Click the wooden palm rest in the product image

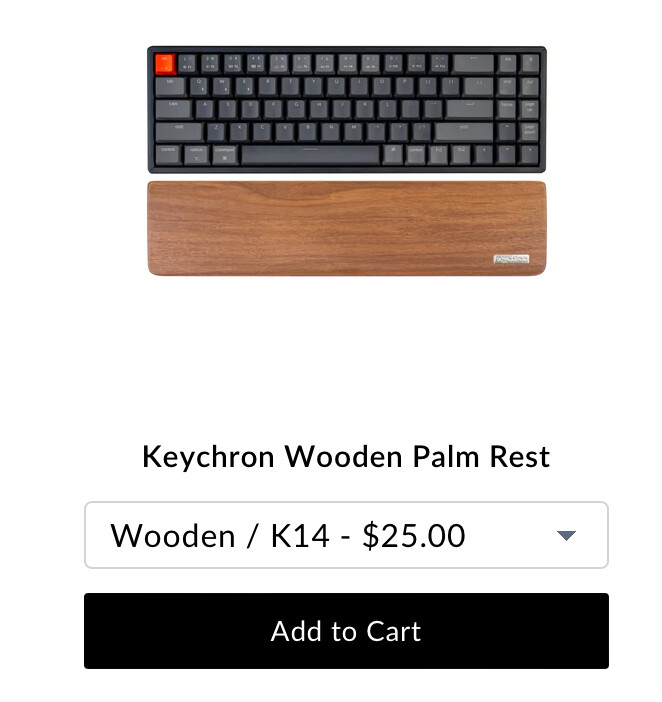pyautogui.click(x=347, y=228)
